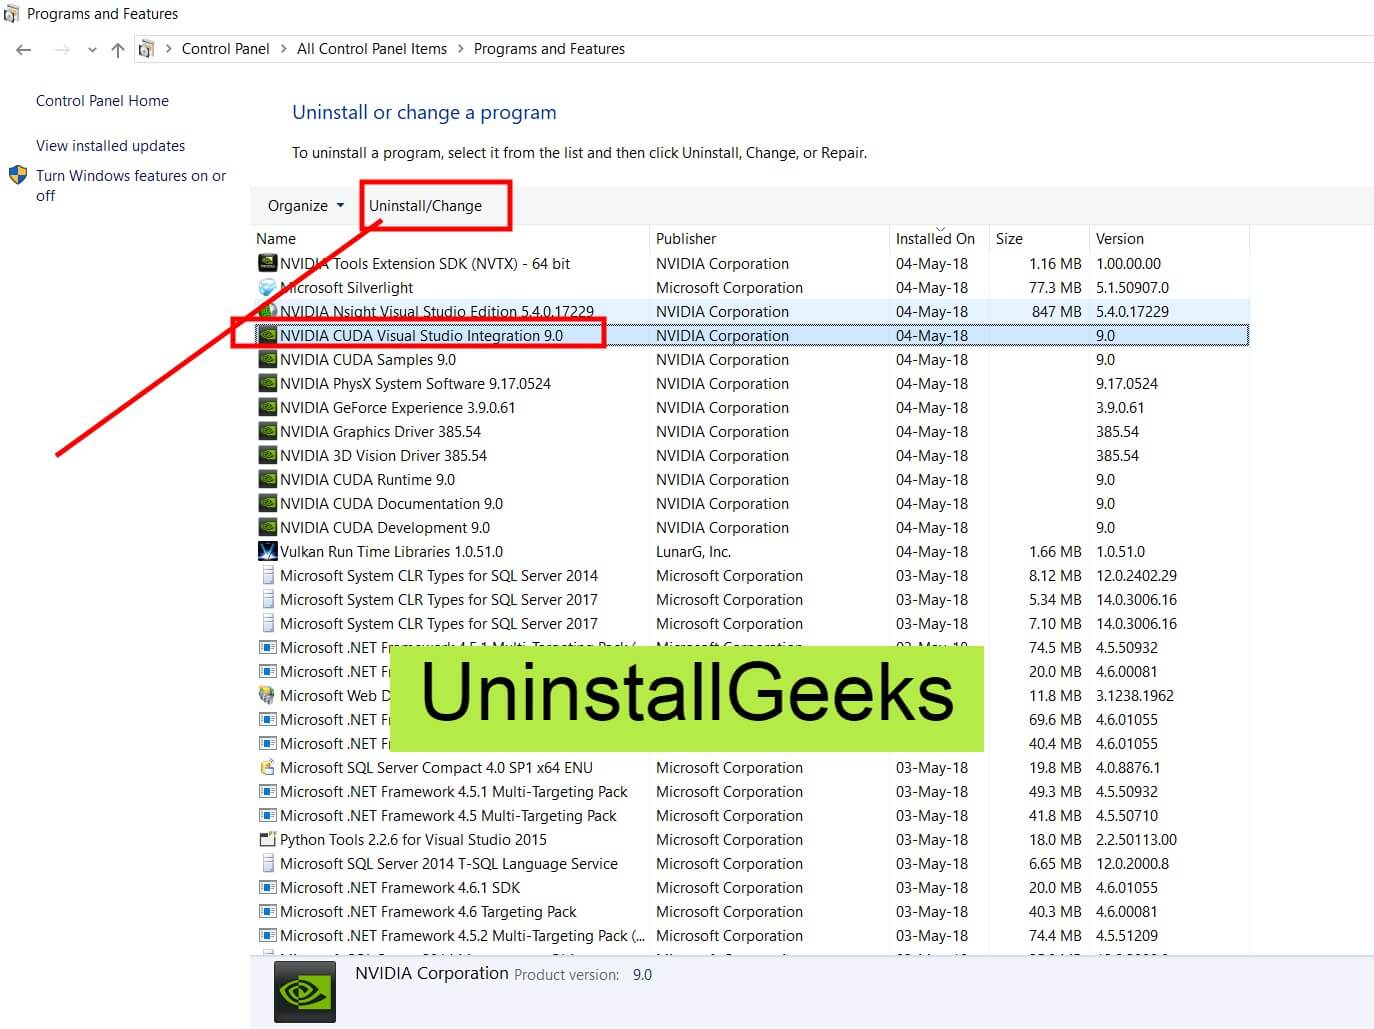1374x1029 pixels.
Task: Click All Control Panel Items breadcrumb
Action: [x=371, y=49]
